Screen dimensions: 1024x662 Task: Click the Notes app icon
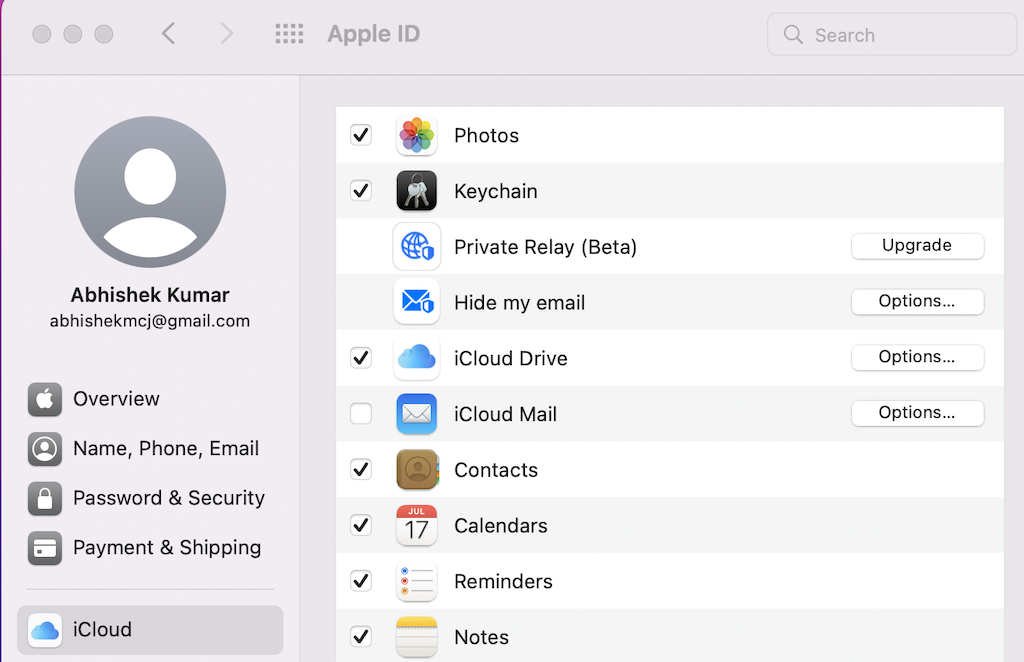pyautogui.click(x=417, y=637)
